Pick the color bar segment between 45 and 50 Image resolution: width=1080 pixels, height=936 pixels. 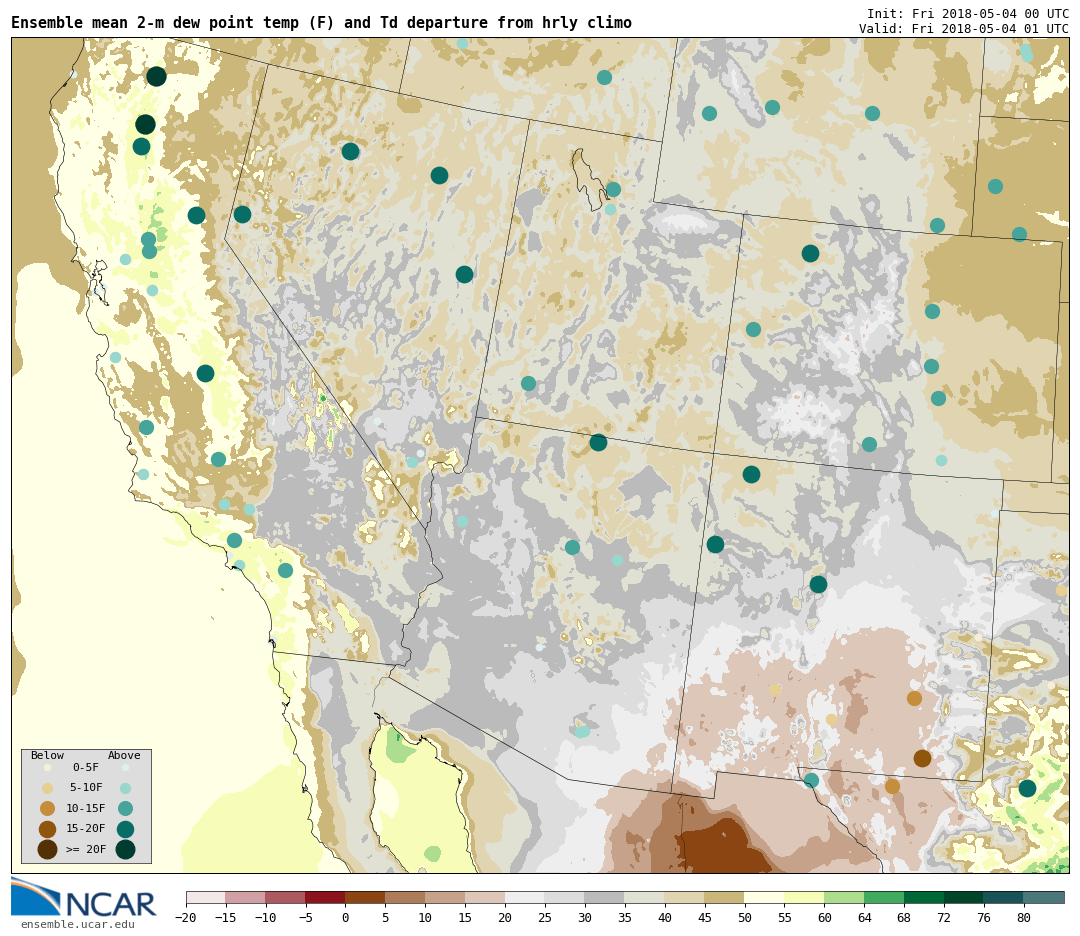(x=724, y=897)
